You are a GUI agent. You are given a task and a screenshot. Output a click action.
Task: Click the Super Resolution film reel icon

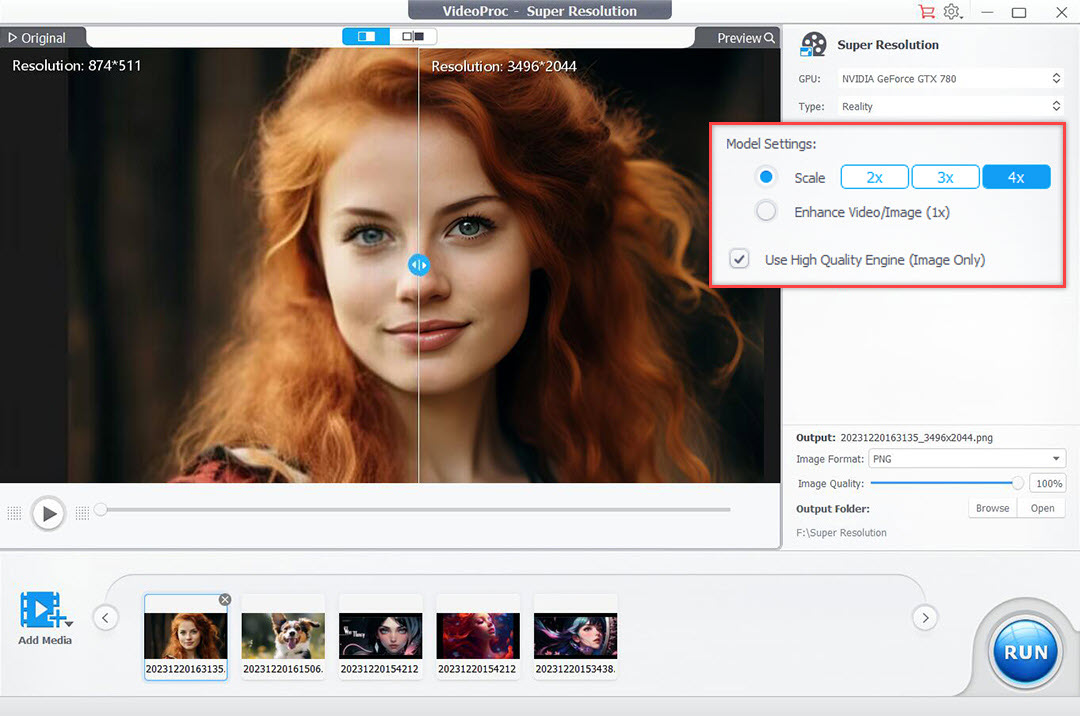(x=813, y=44)
